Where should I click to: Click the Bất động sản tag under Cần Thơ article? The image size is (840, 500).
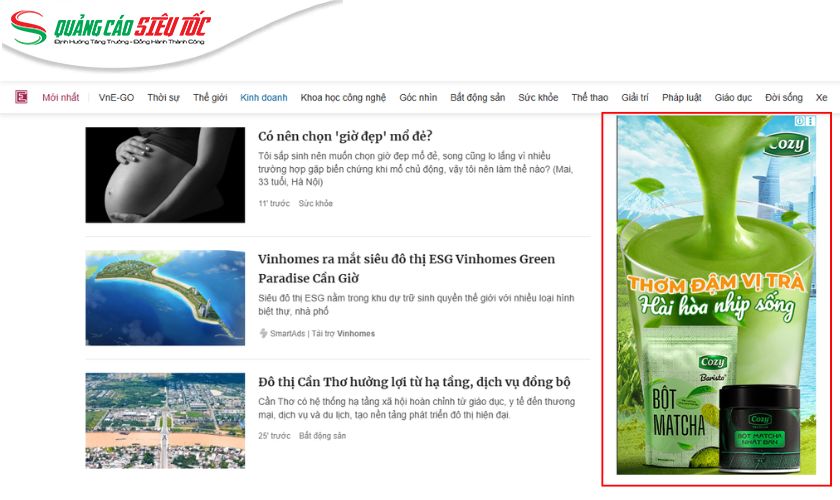pyautogui.click(x=322, y=436)
